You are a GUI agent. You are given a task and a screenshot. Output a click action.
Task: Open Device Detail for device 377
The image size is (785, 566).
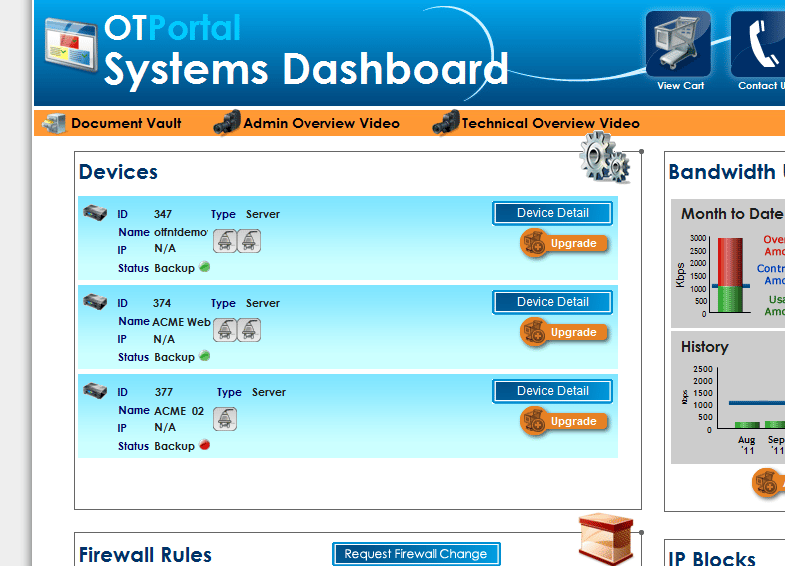[x=552, y=391]
